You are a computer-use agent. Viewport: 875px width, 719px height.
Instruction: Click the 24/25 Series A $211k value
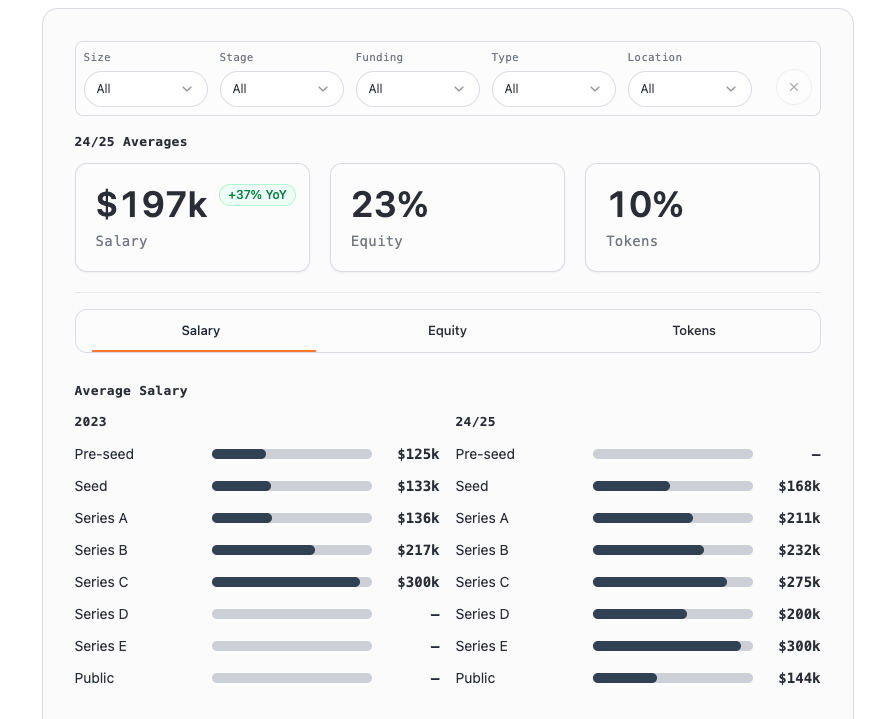pyautogui.click(x=798, y=518)
